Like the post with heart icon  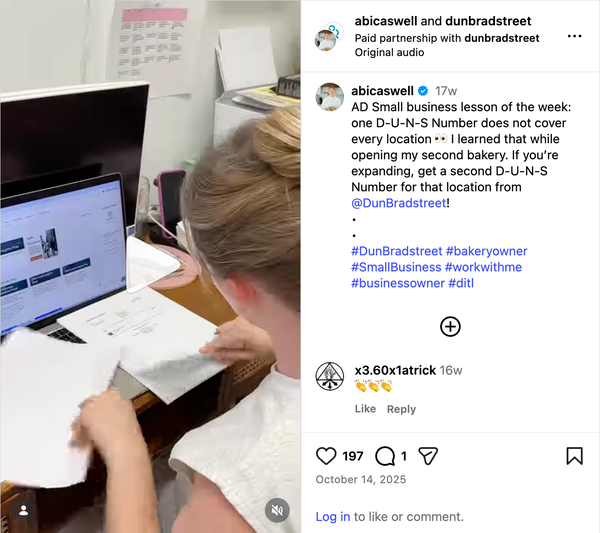tap(326, 456)
